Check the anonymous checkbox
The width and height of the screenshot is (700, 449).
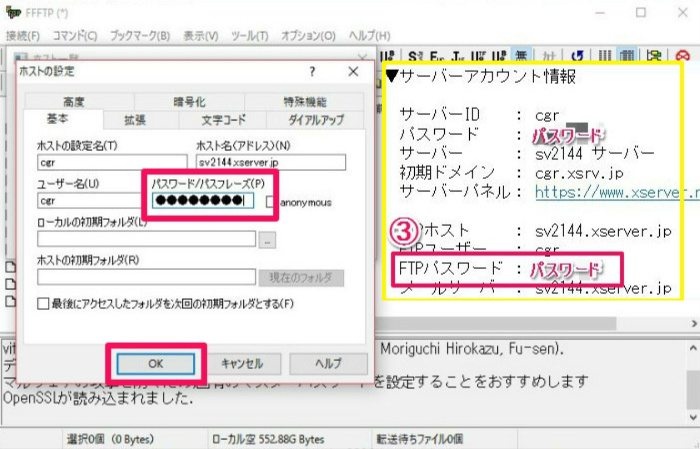270,202
